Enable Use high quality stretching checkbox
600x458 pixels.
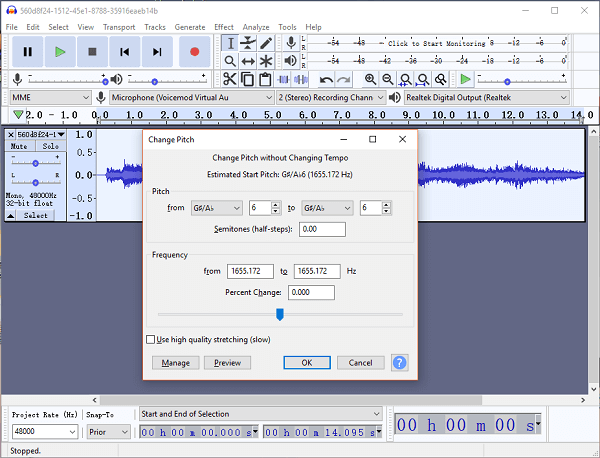pyautogui.click(x=151, y=340)
